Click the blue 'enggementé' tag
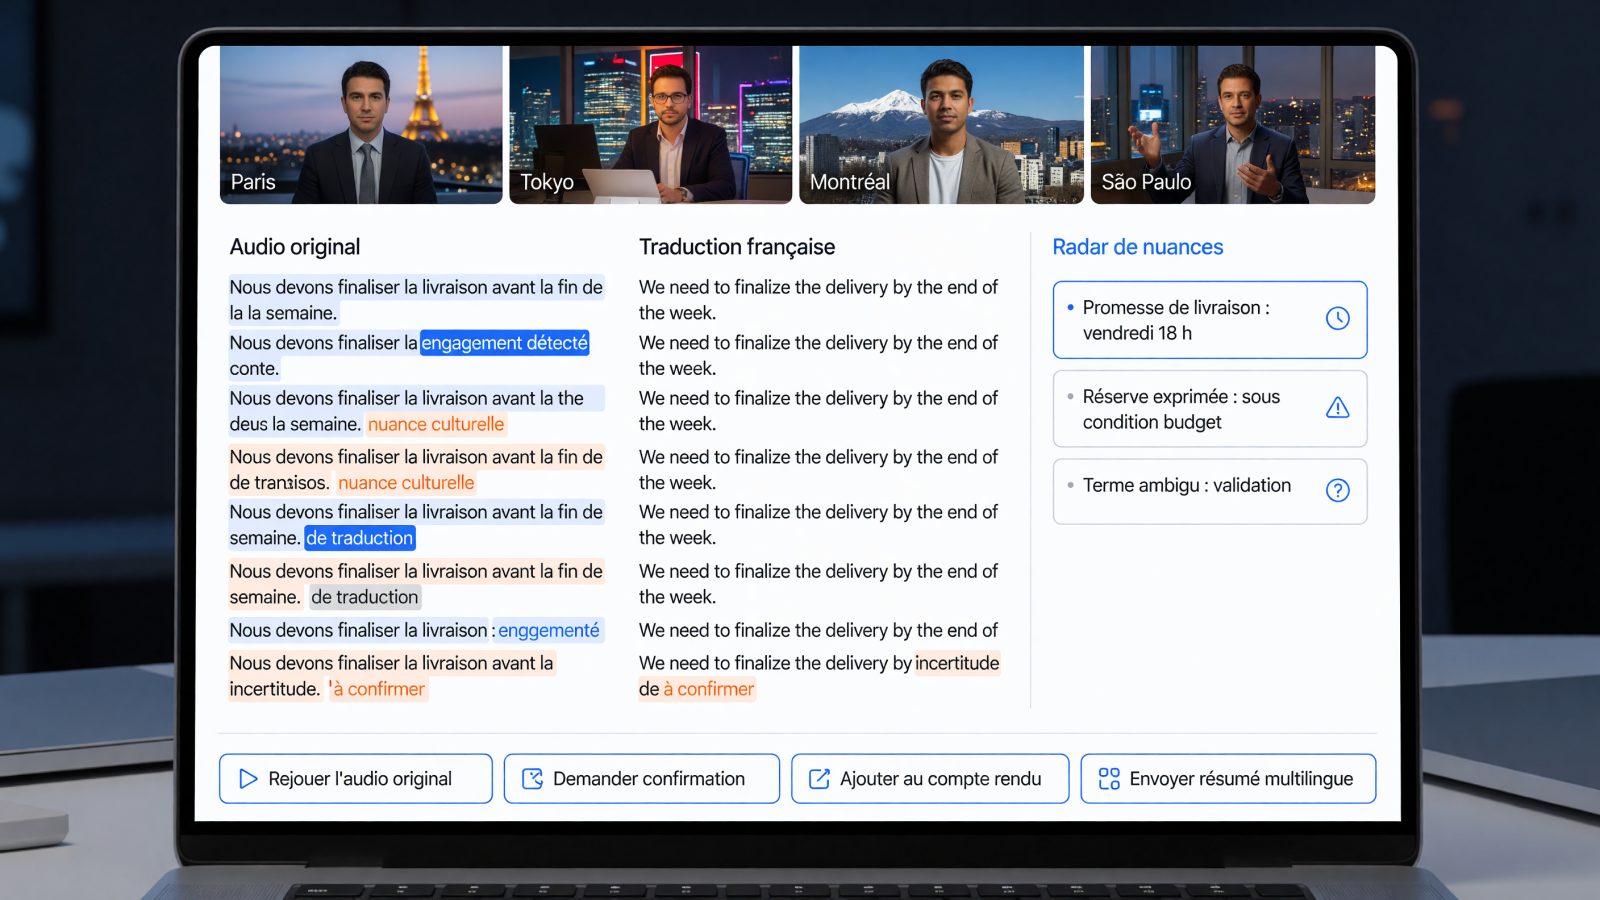Viewport: 1600px width, 900px height. 549,631
